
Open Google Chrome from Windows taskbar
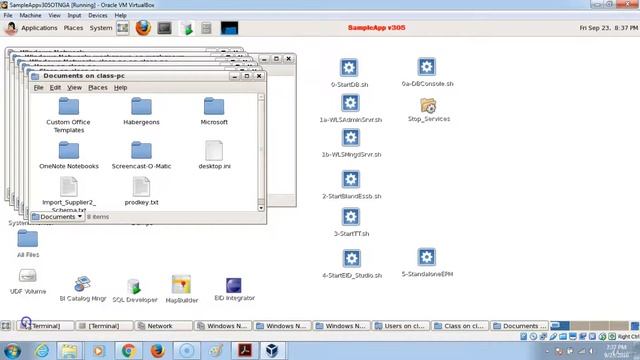coord(128,351)
